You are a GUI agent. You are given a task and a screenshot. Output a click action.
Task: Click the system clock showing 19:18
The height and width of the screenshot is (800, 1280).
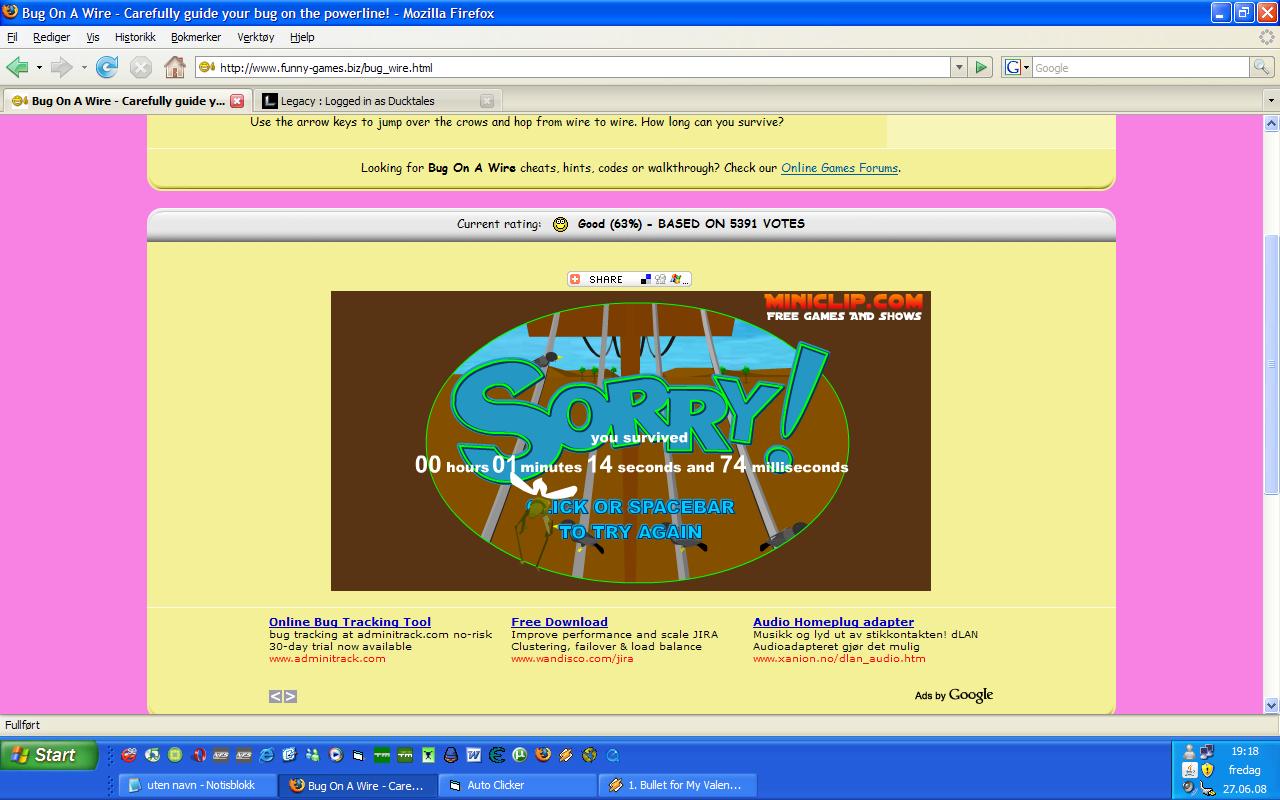(1245, 751)
